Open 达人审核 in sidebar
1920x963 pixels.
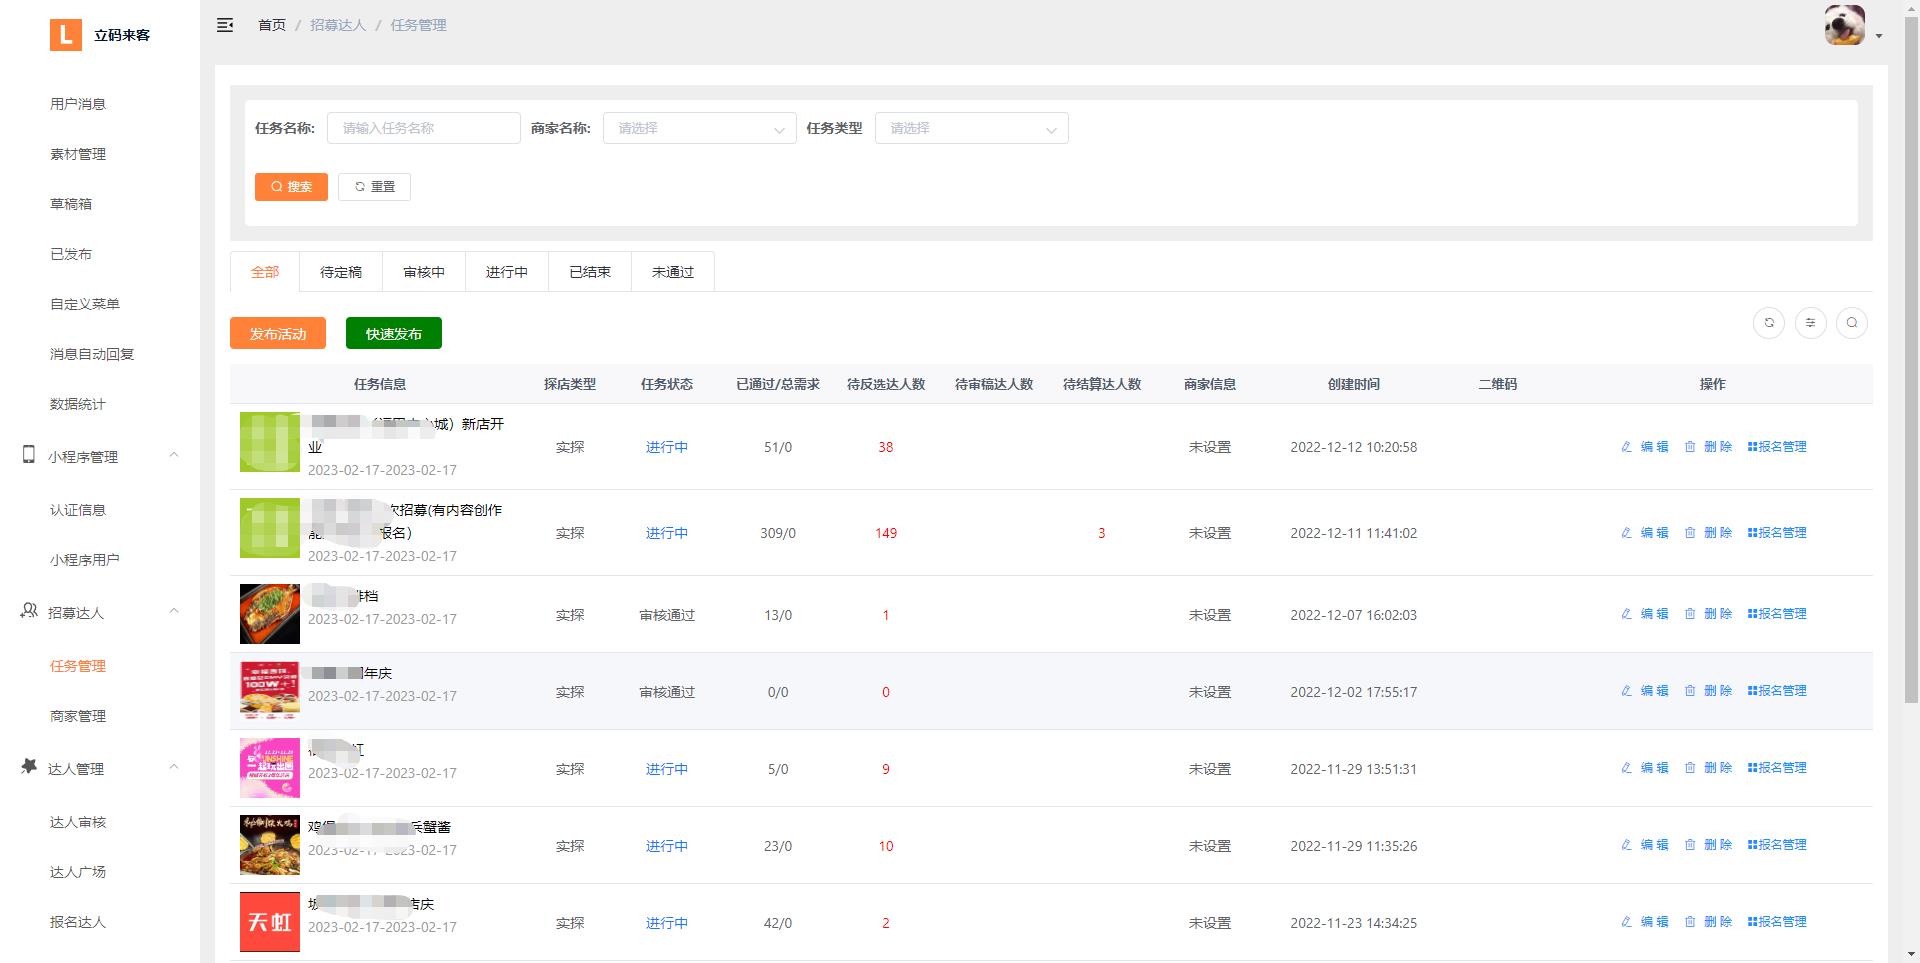pos(78,822)
